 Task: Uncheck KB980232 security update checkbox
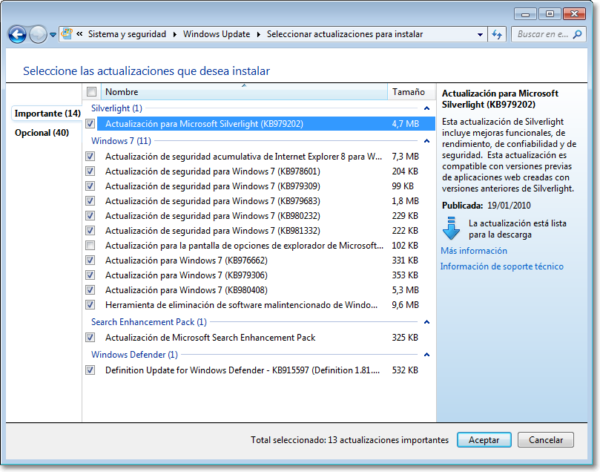(90, 216)
